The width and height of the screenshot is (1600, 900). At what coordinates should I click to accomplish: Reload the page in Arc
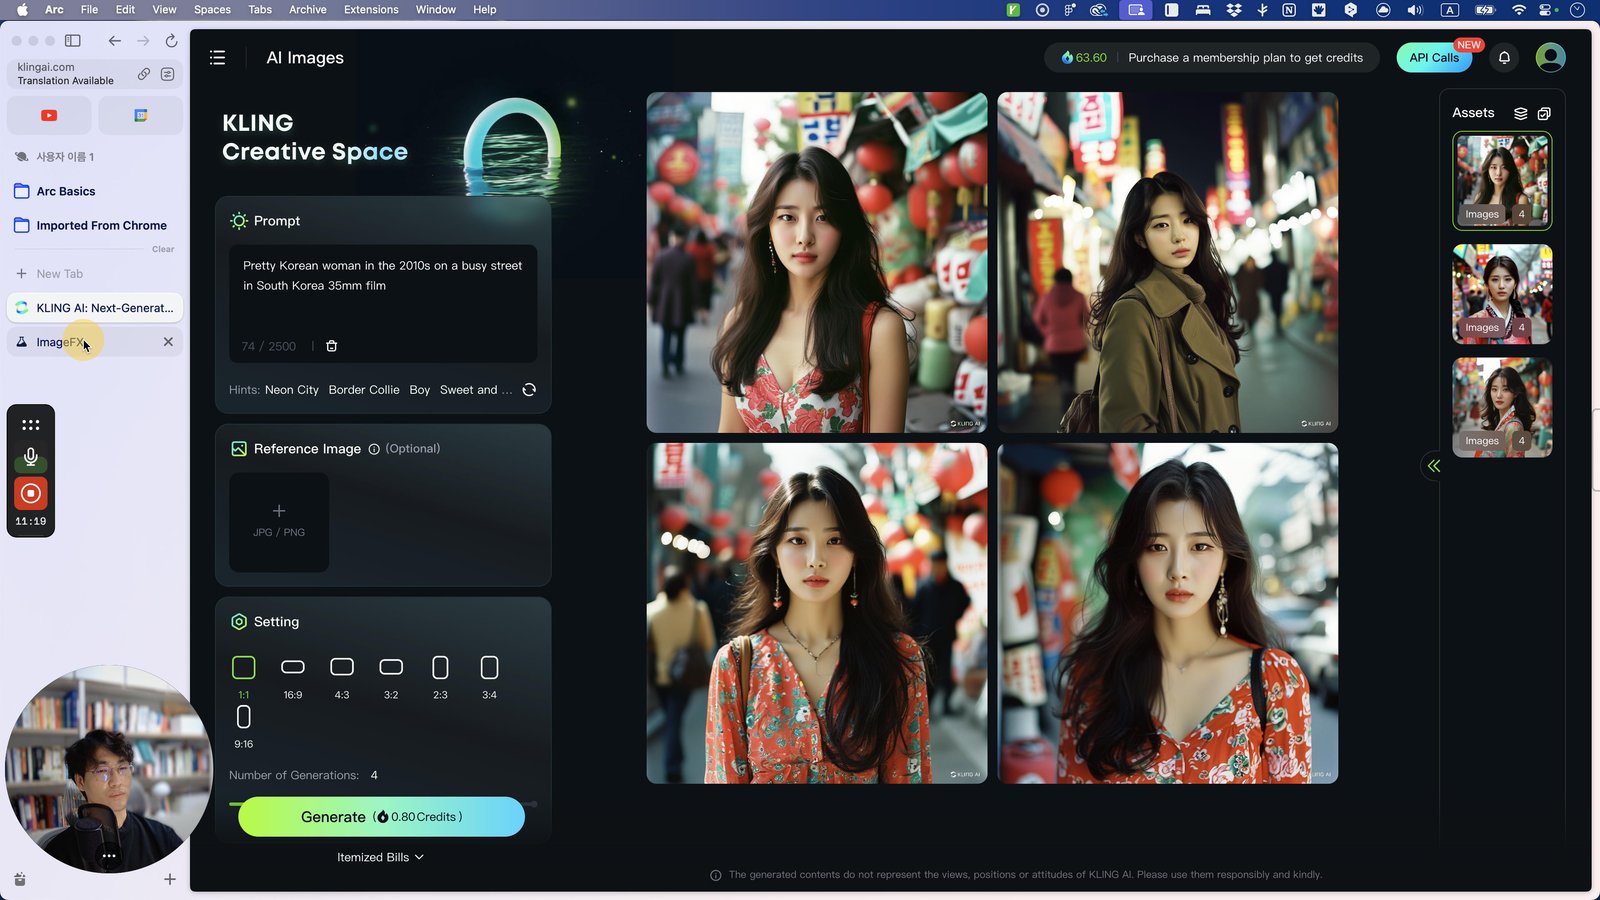click(x=171, y=41)
